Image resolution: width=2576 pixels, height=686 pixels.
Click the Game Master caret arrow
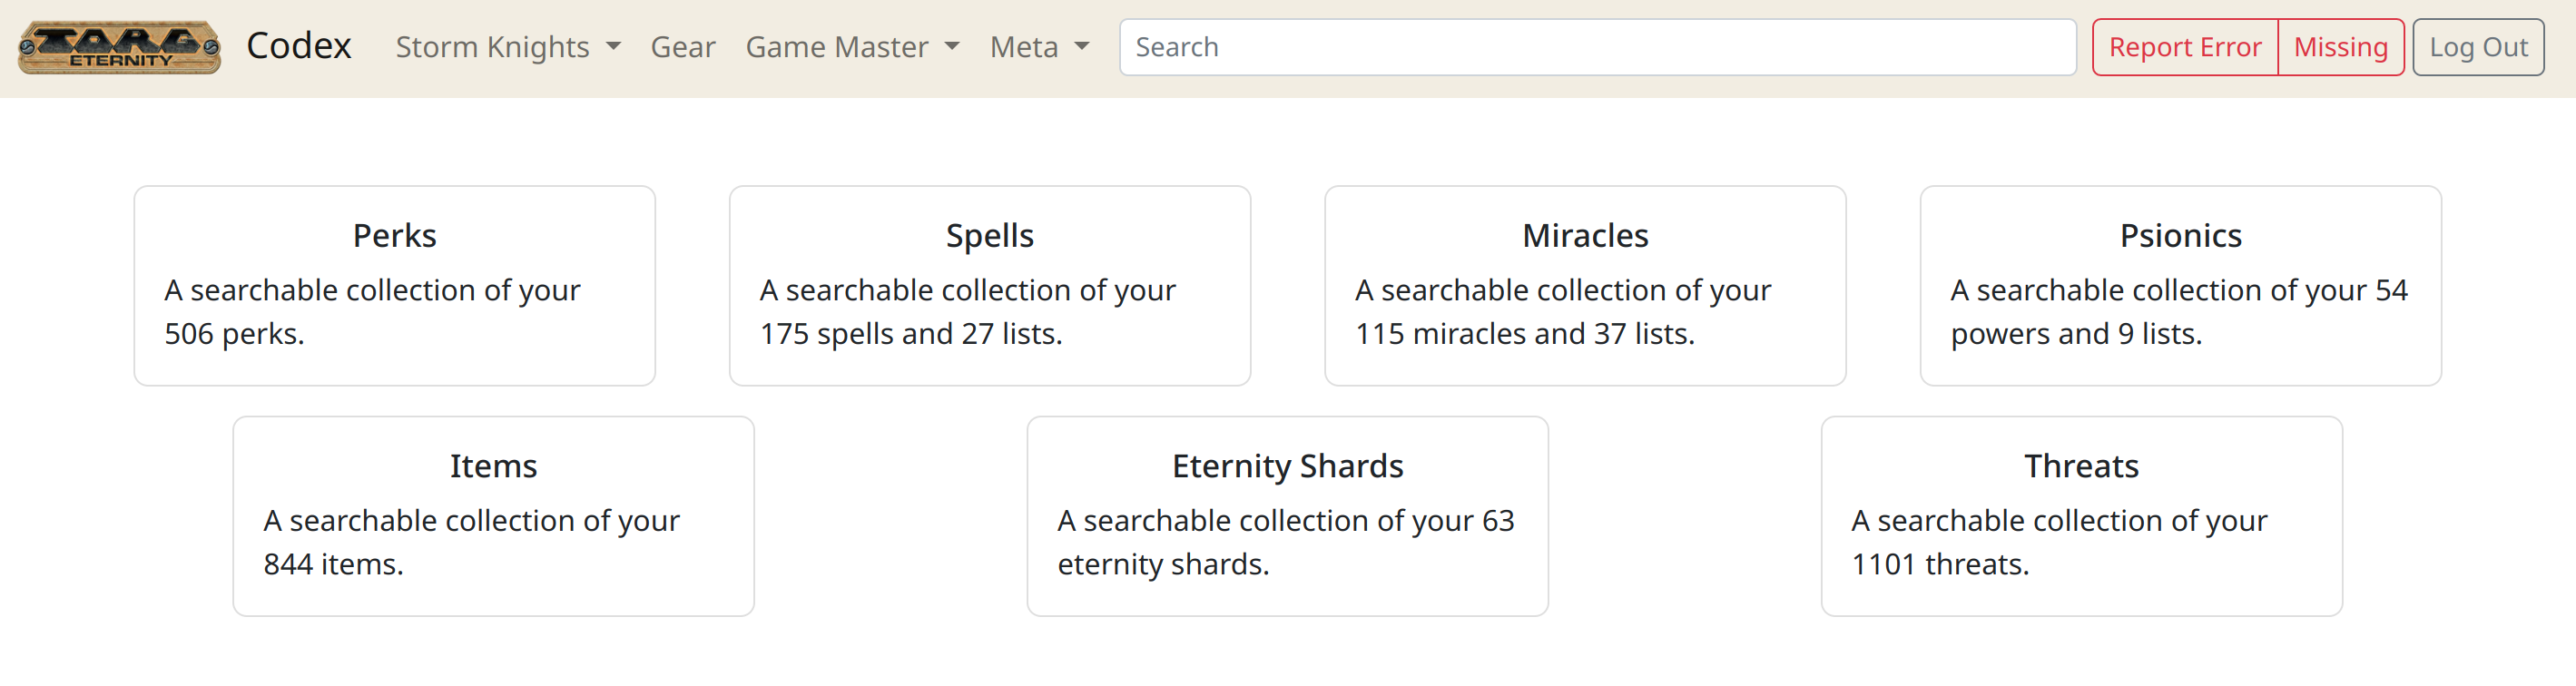952,47
